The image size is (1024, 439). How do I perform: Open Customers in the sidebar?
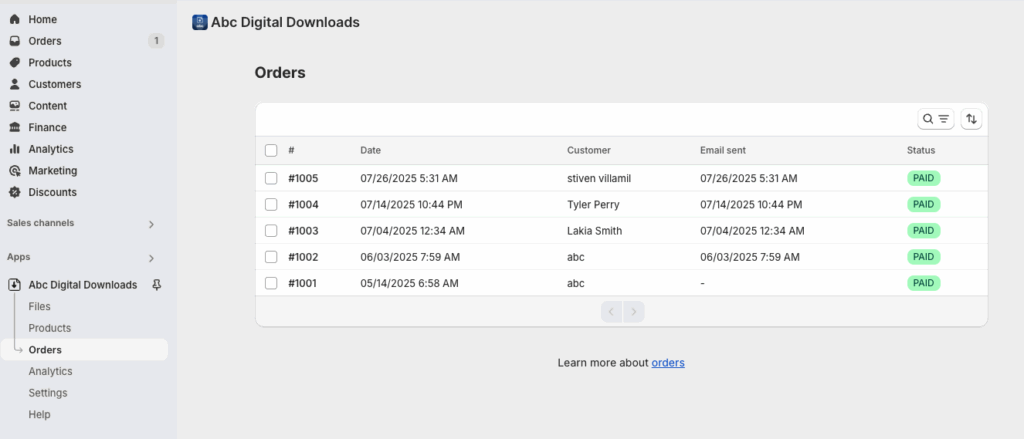pyautogui.click(x=55, y=84)
